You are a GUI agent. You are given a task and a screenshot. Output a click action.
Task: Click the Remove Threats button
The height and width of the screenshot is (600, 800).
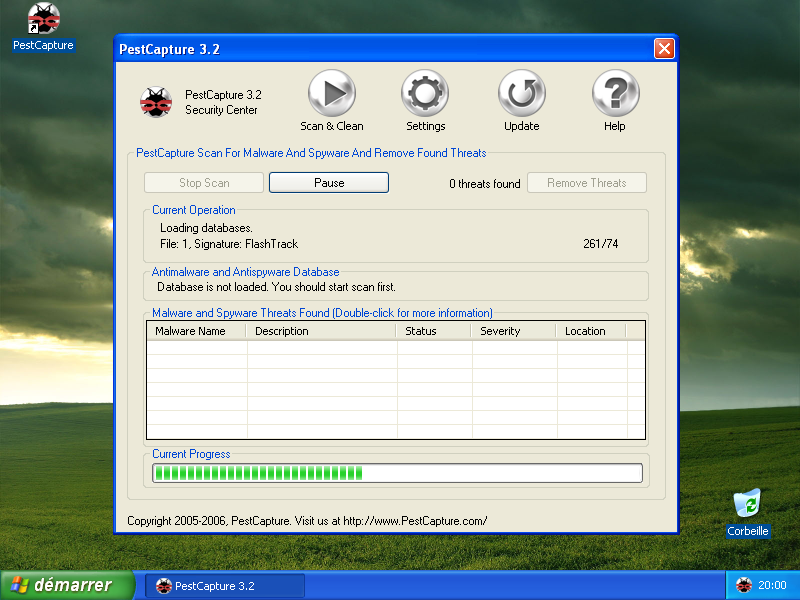click(x=587, y=183)
